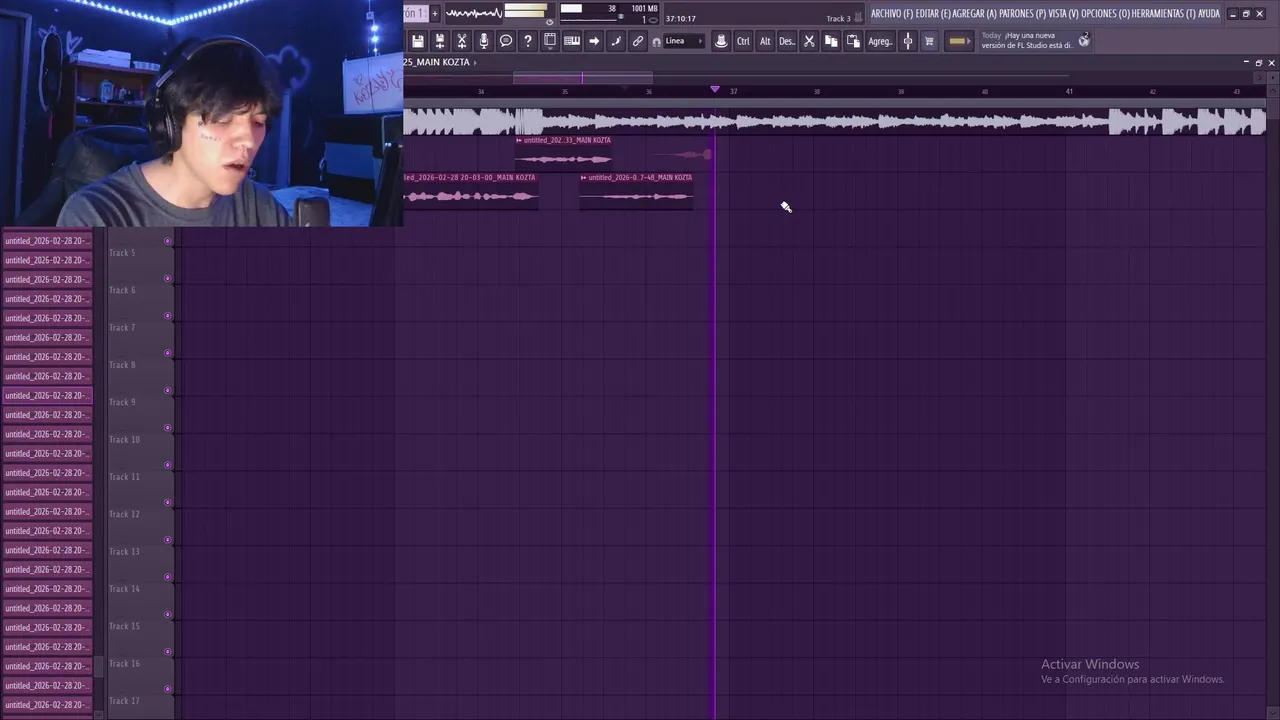Click the right arrow icon in toolbar
The width and height of the screenshot is (1280, 720).
[594, 41]
